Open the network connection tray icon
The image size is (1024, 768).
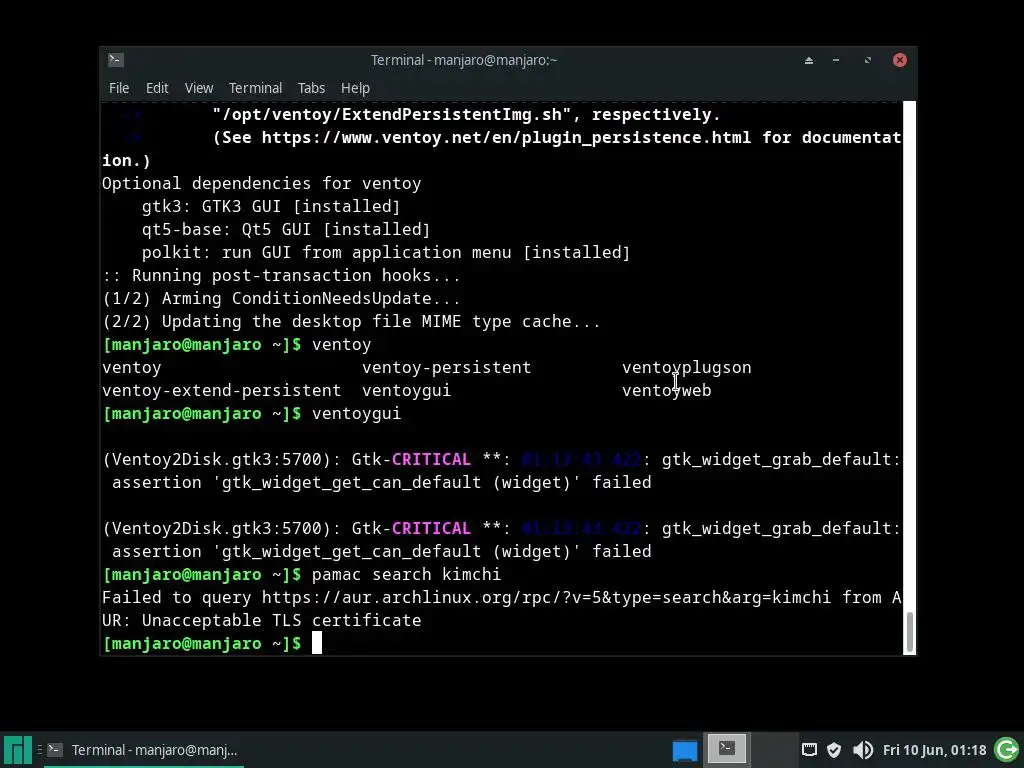coord(809,750)
